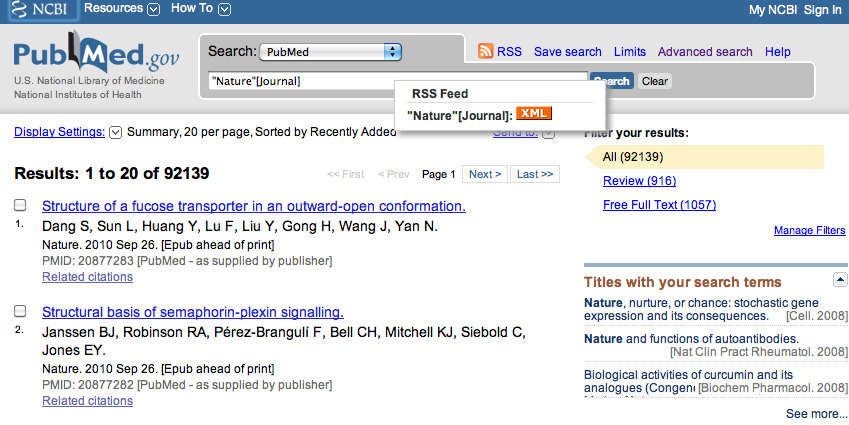Collapse the Titles with your search terms panel

840,280
